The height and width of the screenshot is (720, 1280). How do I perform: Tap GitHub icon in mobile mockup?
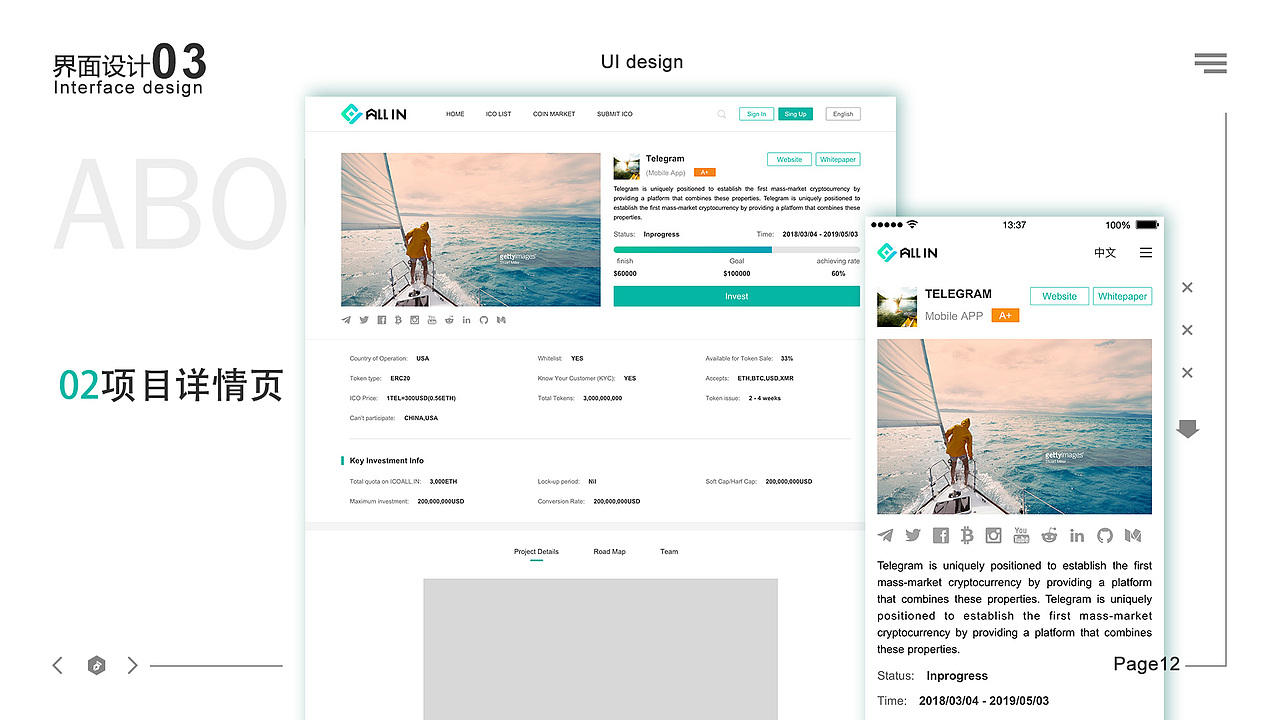[x=1105, y=535]
